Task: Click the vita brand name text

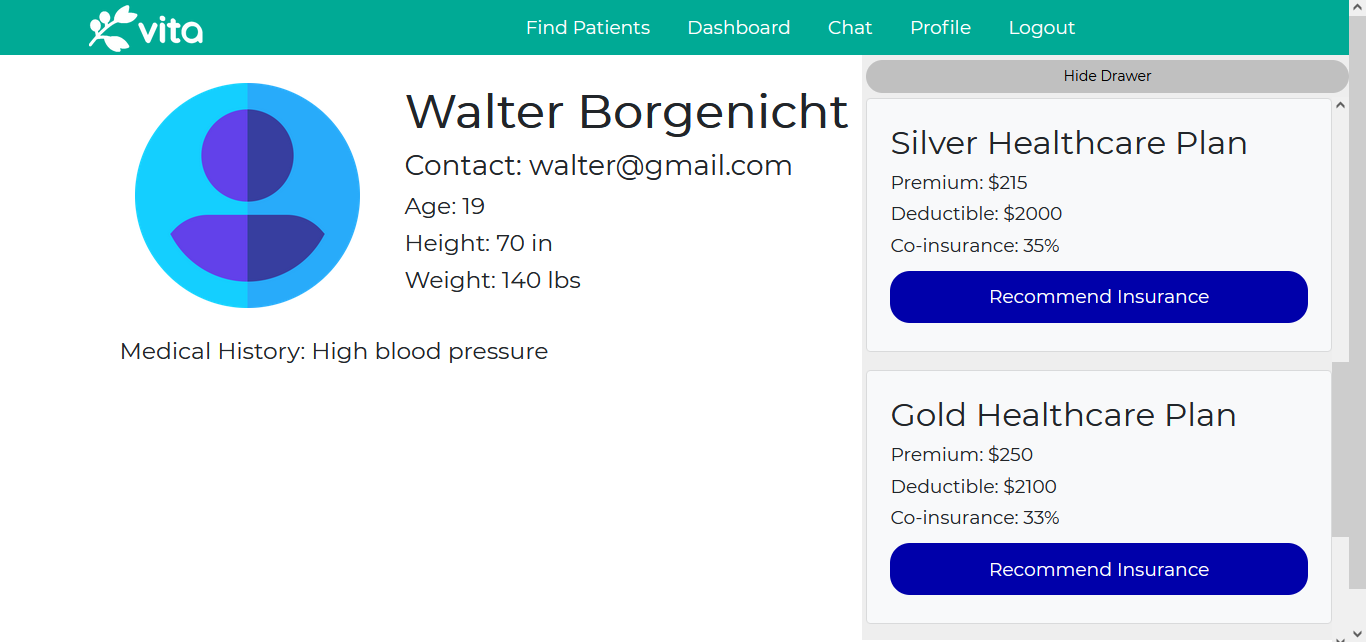Action: [170, 32]
